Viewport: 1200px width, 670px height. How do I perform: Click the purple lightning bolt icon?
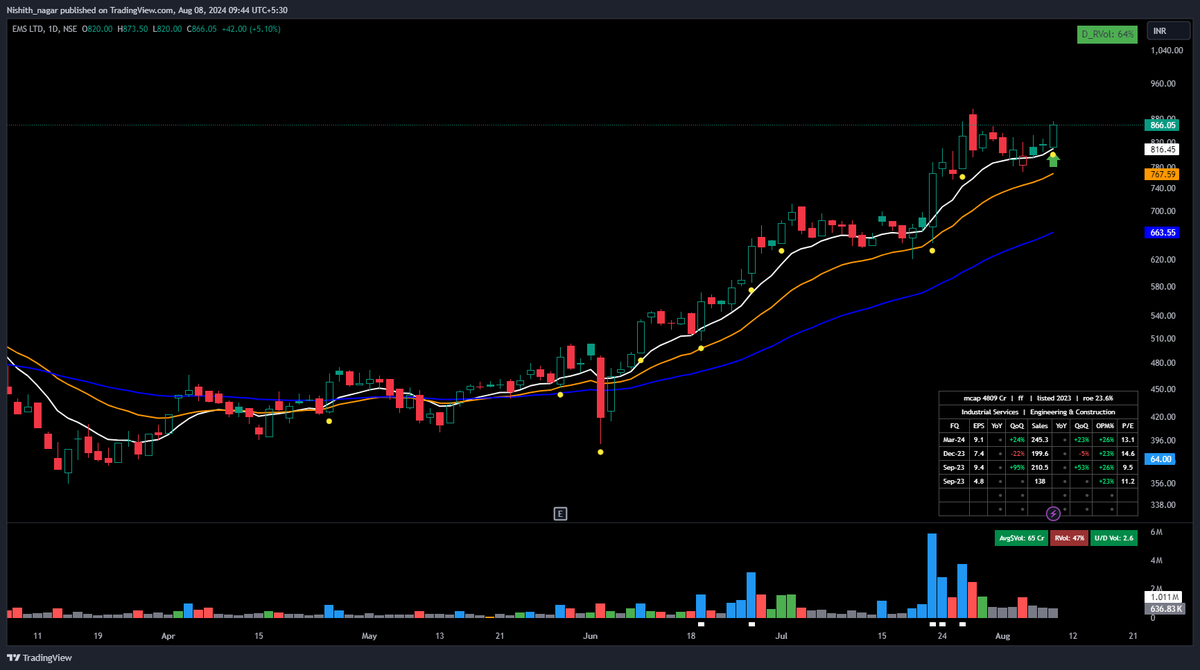pyautogui.click(x=1053, y=513)
